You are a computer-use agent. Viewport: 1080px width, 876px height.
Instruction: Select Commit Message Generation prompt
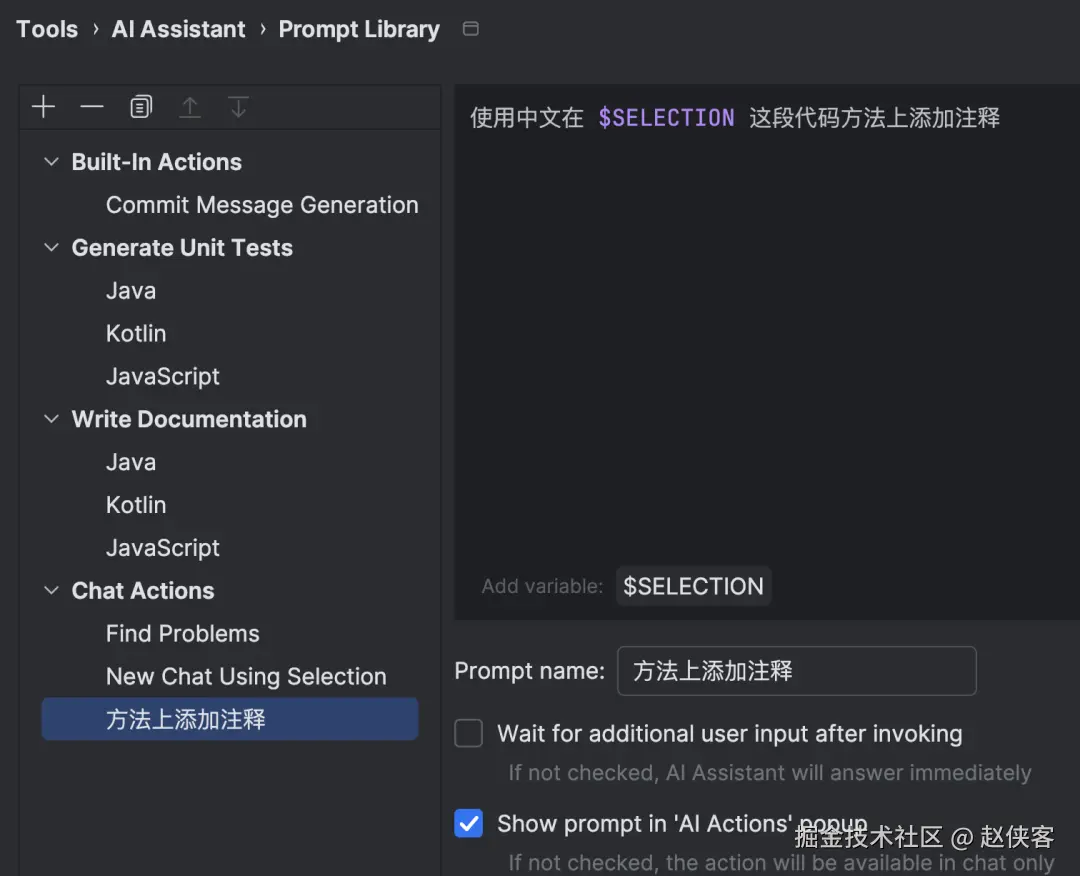[262, 205]
